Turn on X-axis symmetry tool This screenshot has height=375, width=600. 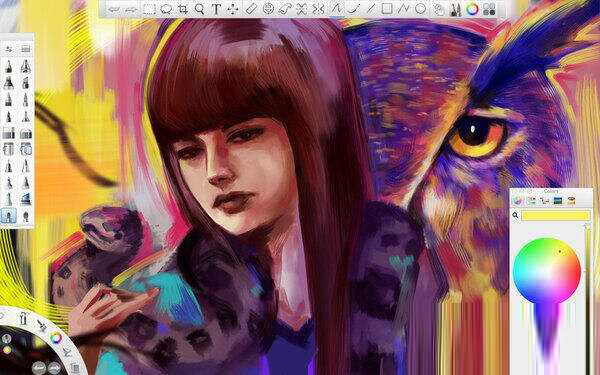click(x=302, y=9)
